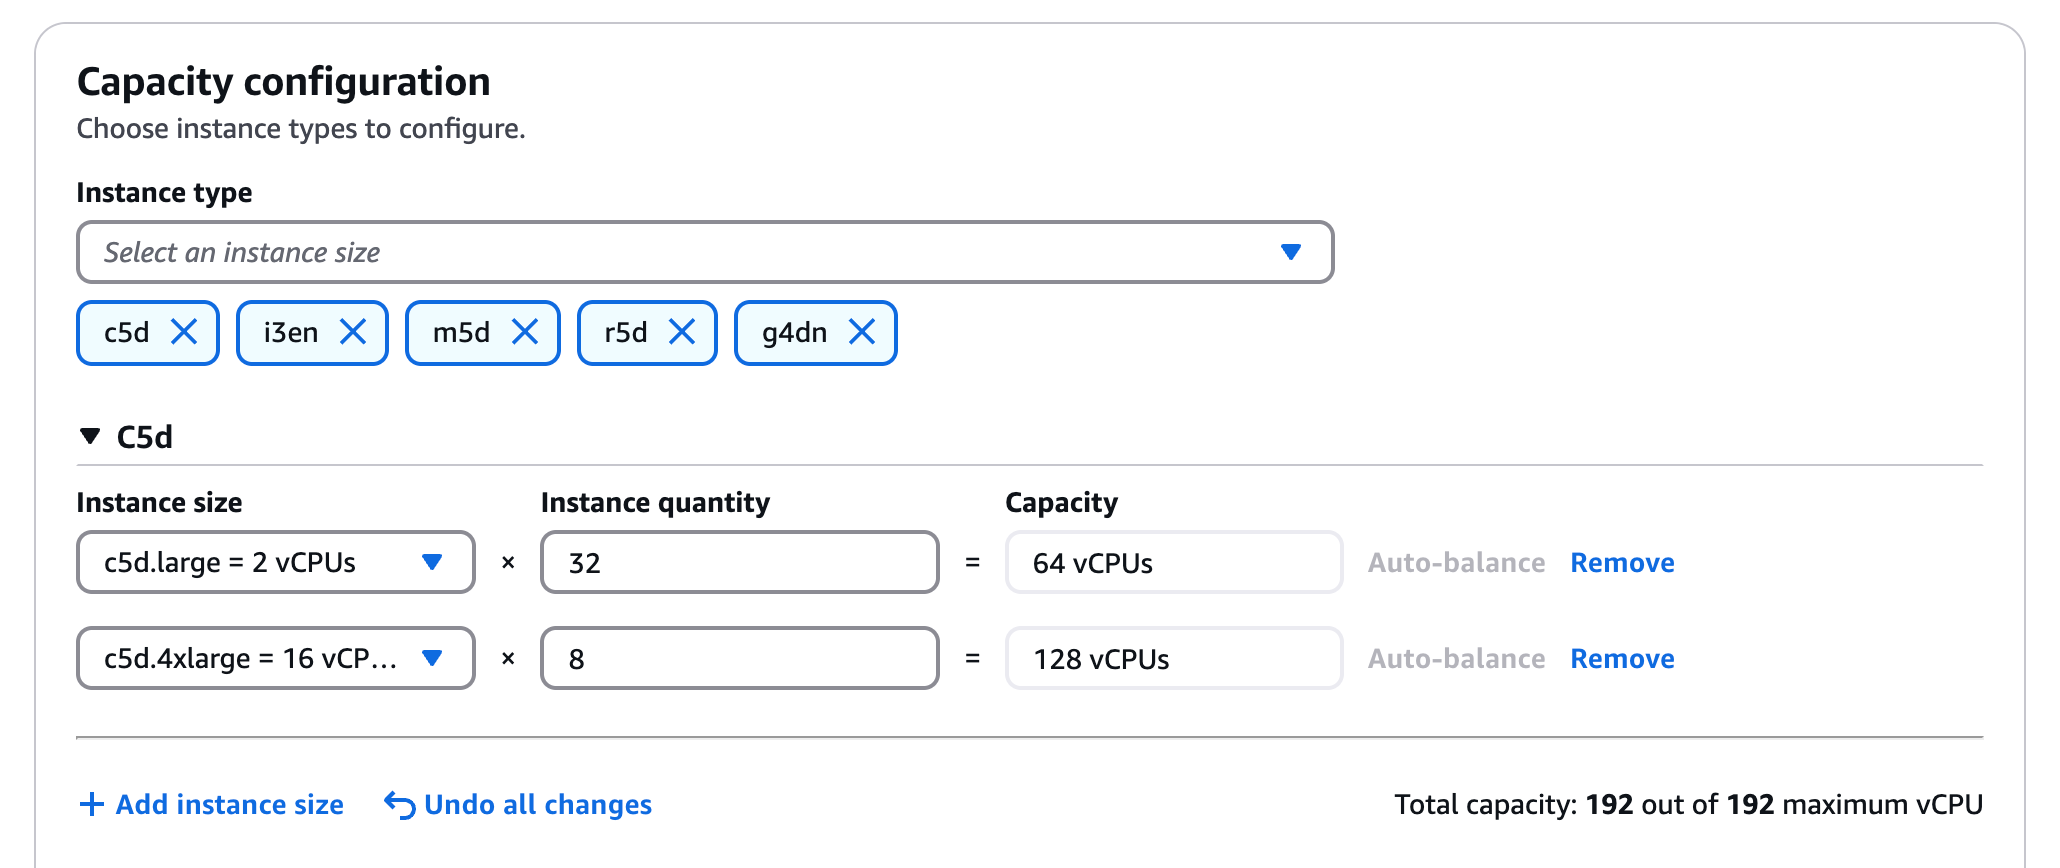Remove the c5d.4xlarge instance size row
The width and height of the screenshot is (2060, 868).
point(1622,658)
